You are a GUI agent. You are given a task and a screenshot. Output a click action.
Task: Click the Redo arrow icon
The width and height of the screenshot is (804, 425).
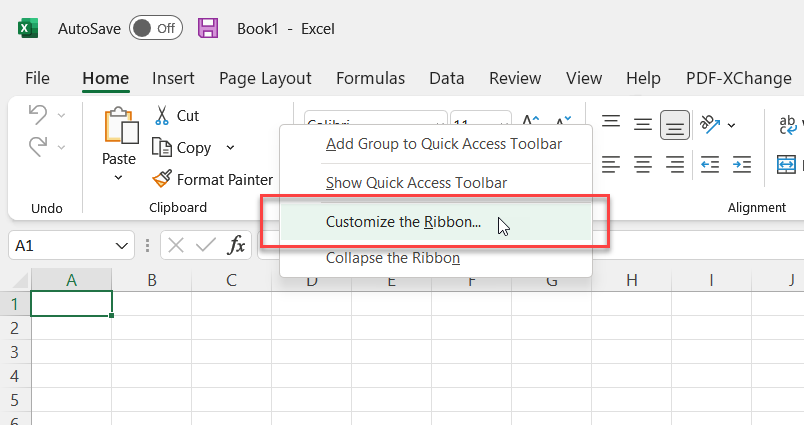(x=38, y=147)
